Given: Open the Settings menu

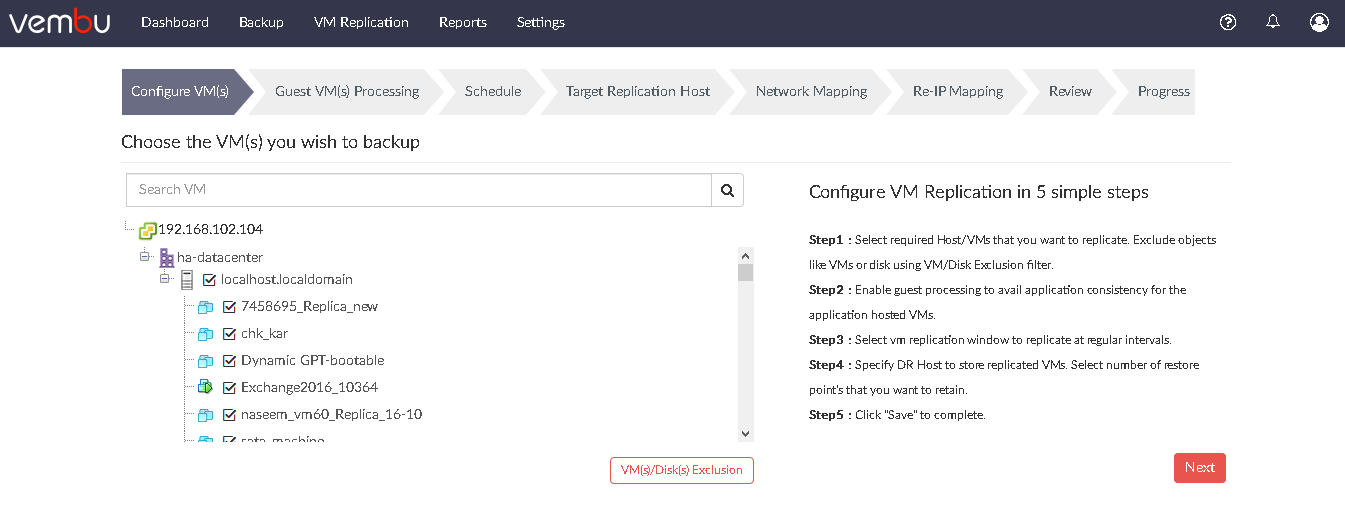Looking at the screenshot, I should [541, 22].
